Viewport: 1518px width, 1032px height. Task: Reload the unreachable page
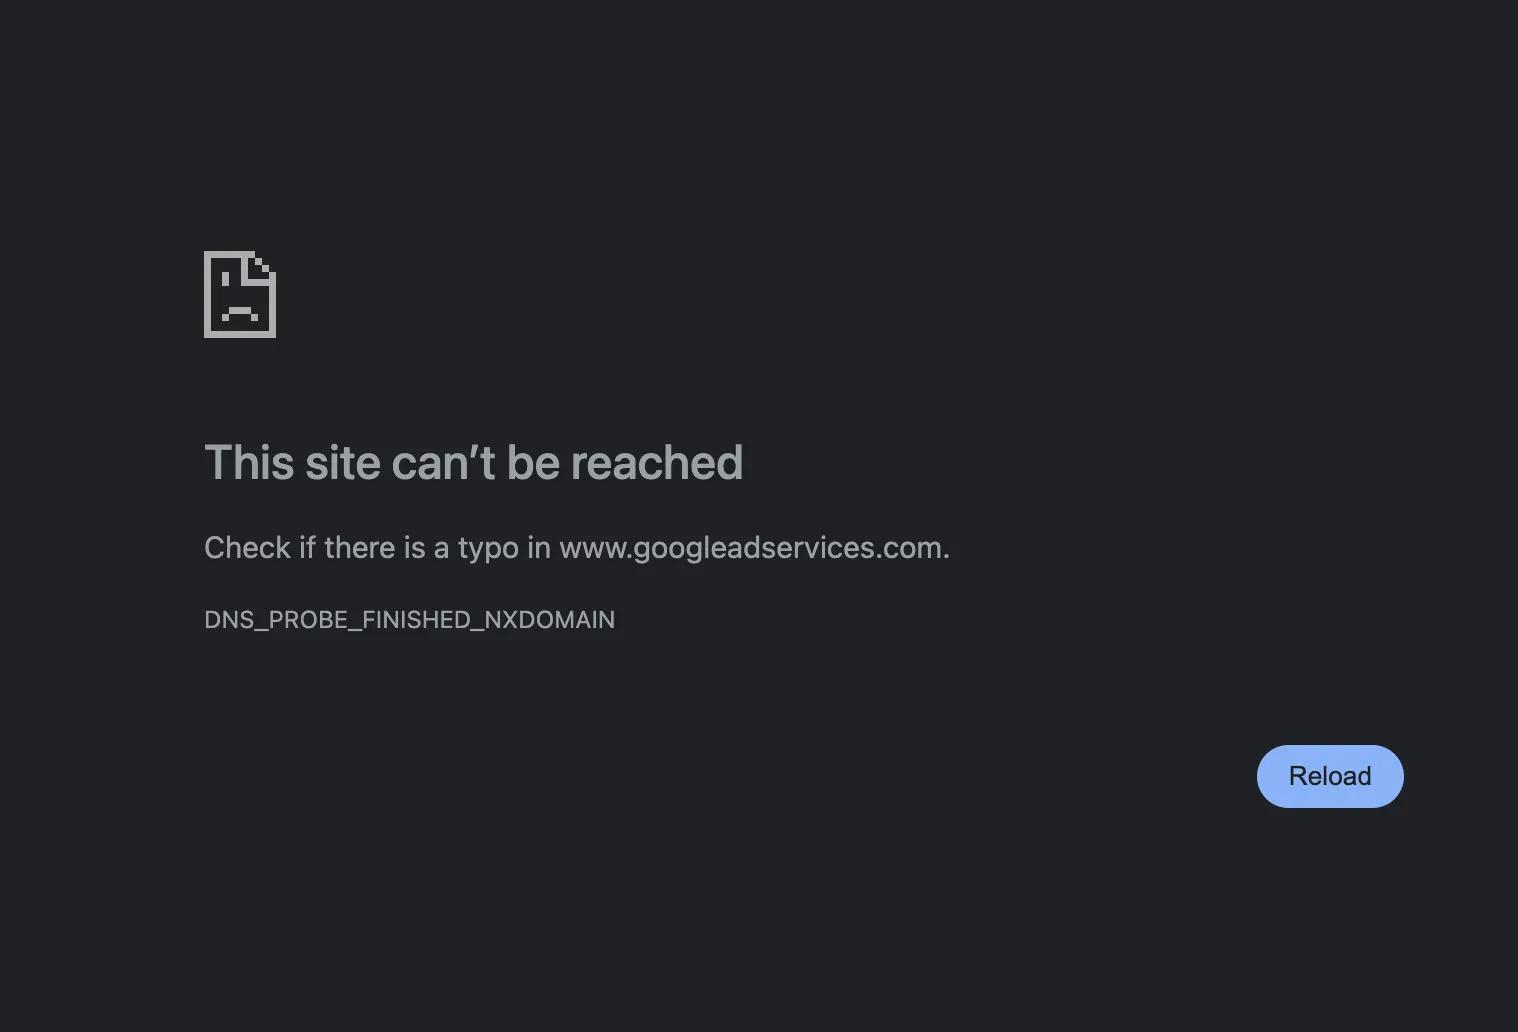(1330, 776)
